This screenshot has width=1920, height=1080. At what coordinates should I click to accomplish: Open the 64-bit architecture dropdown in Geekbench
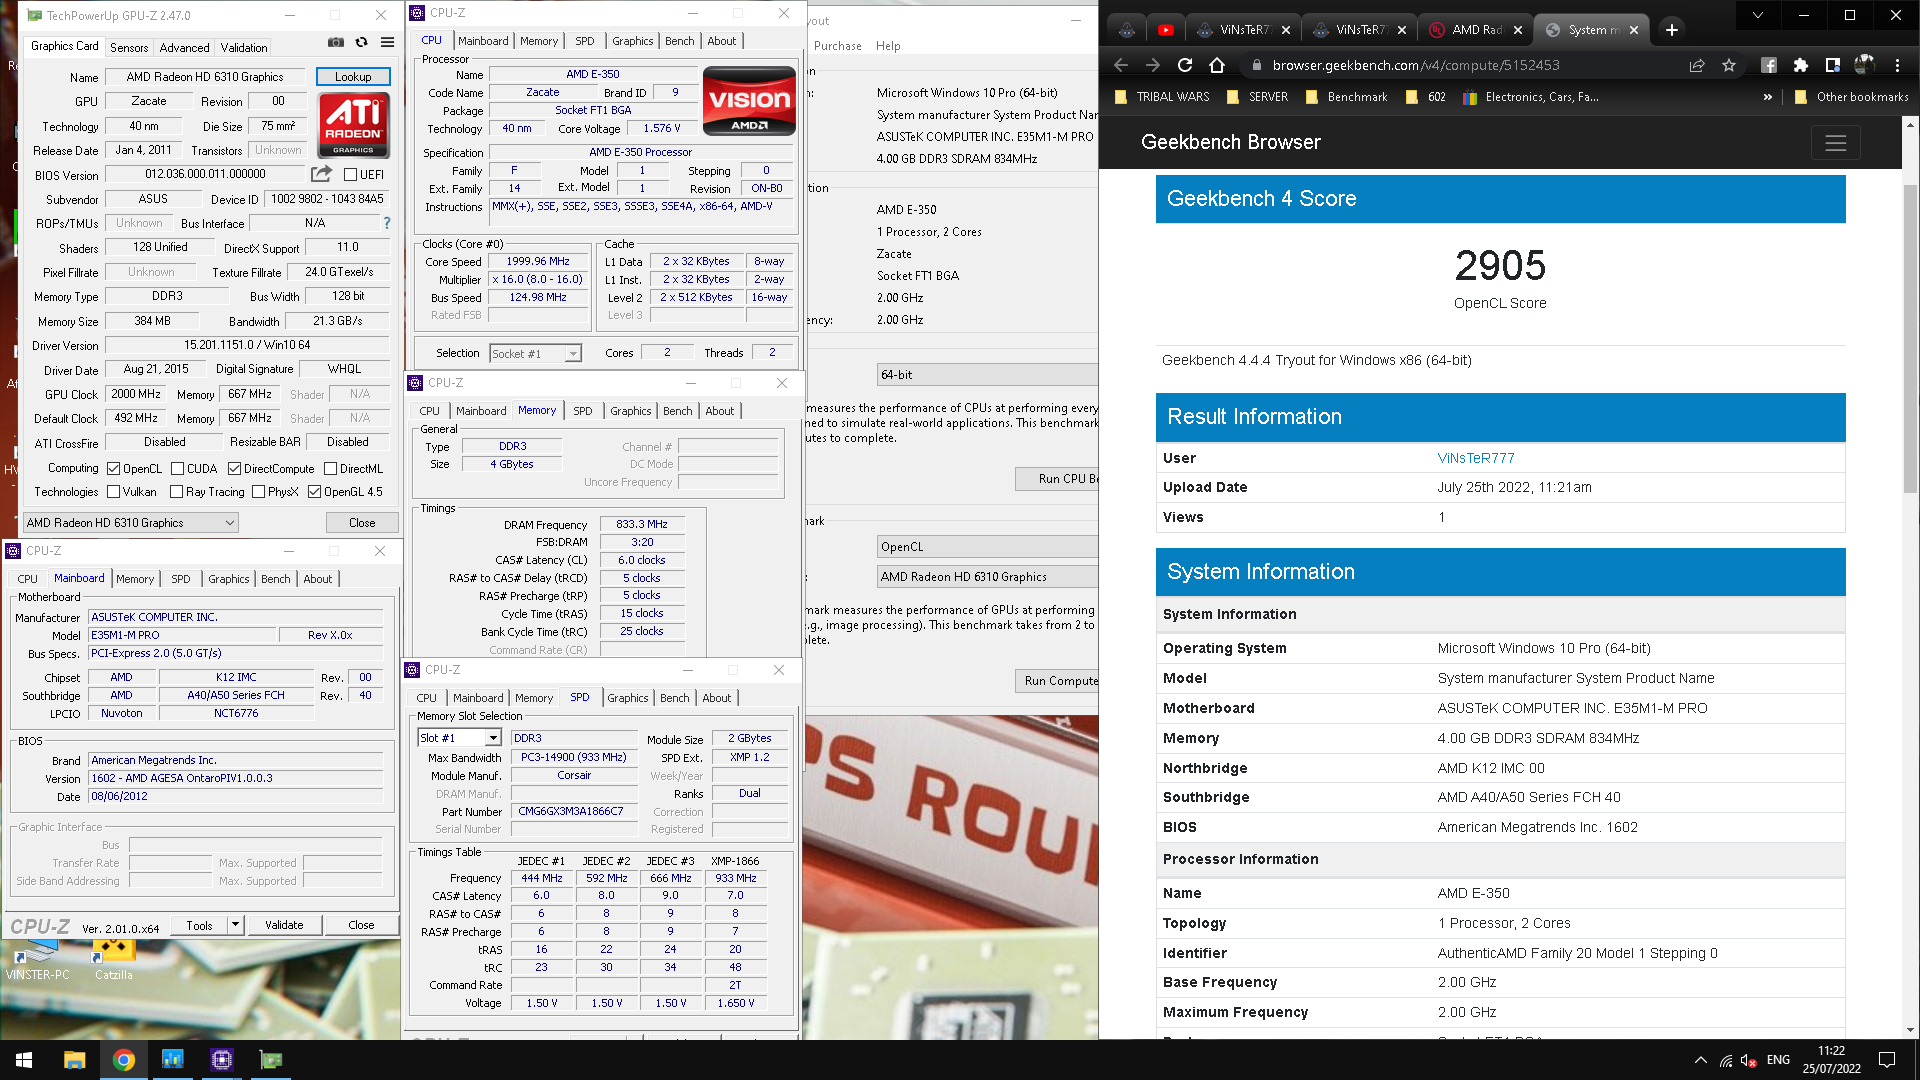[987, 375]
